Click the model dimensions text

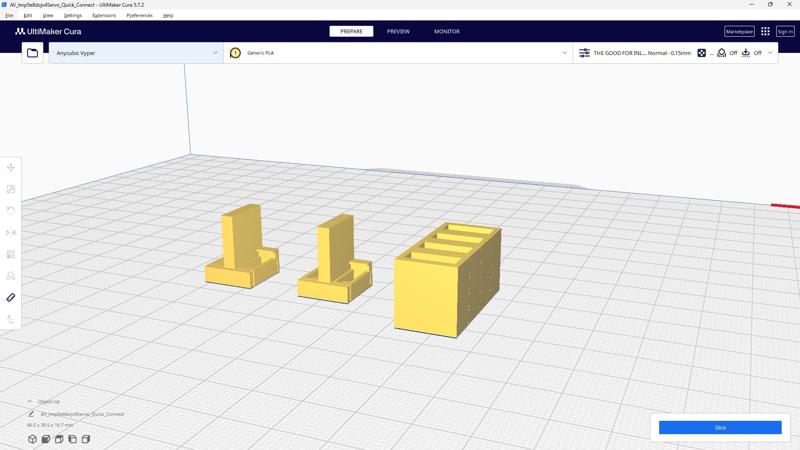click(50, 425)
